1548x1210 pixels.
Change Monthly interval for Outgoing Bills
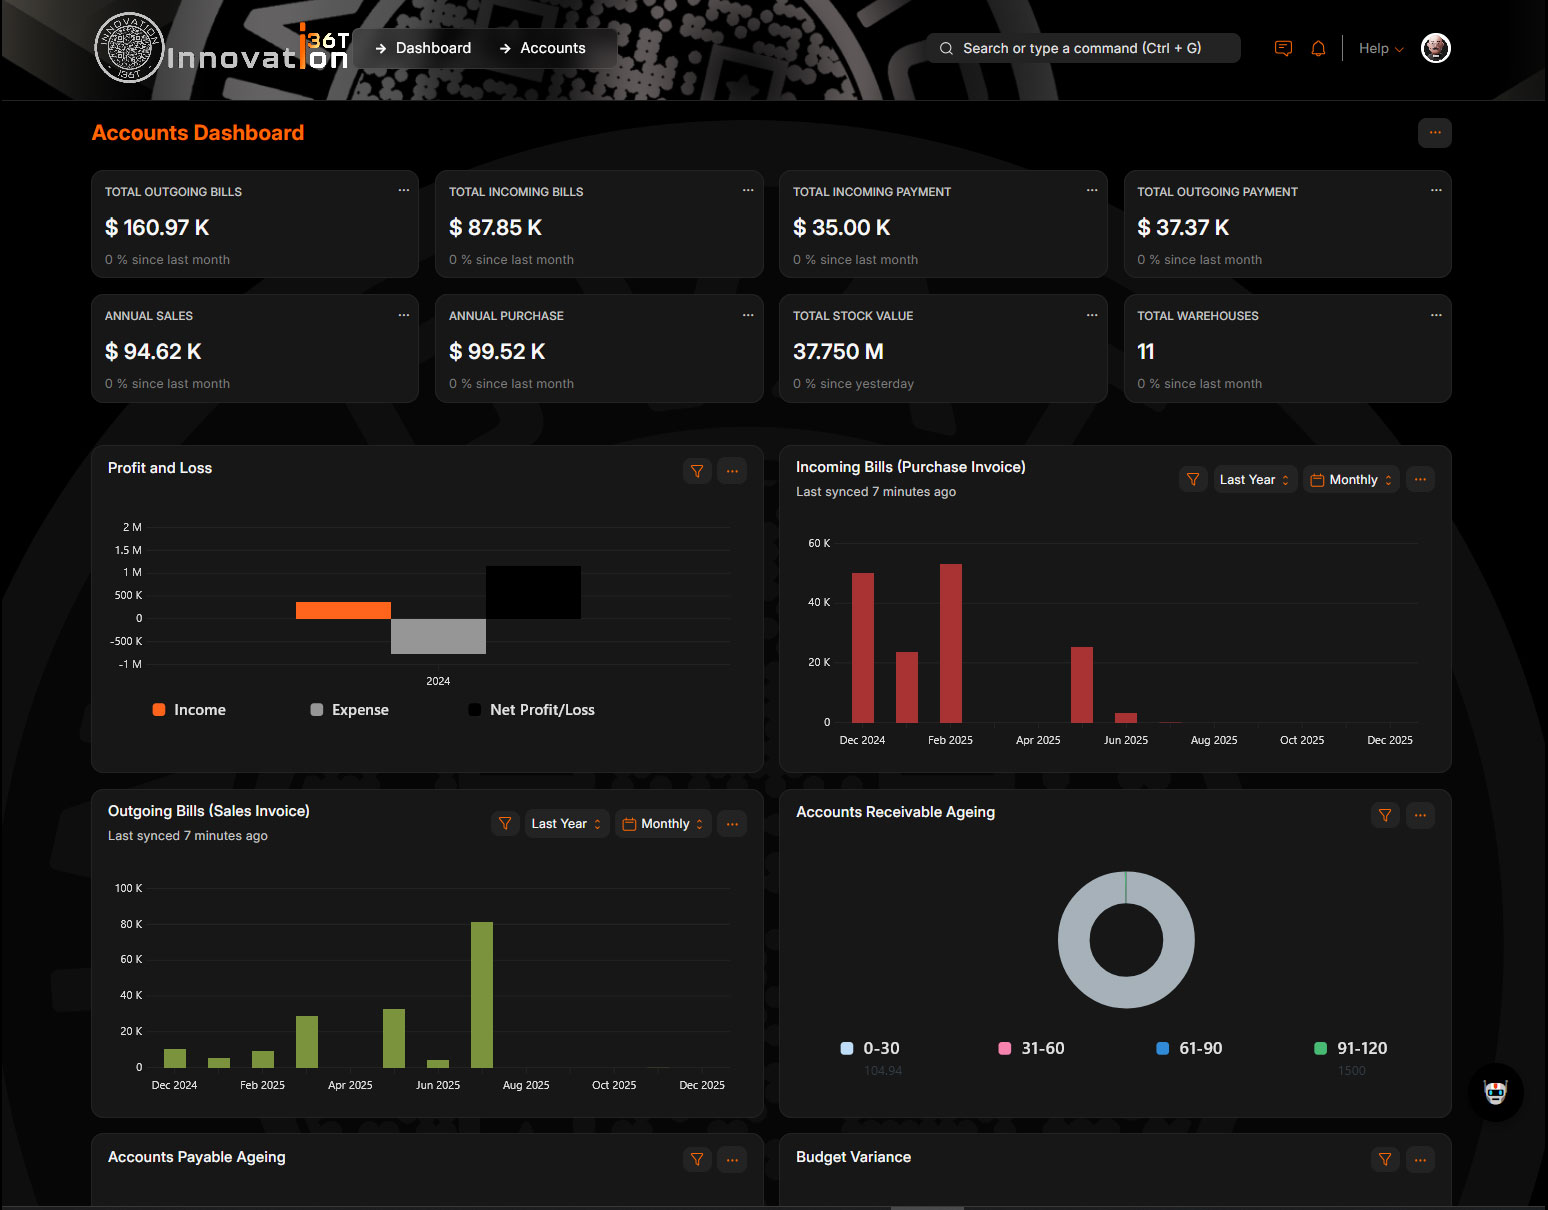[663, 824]
